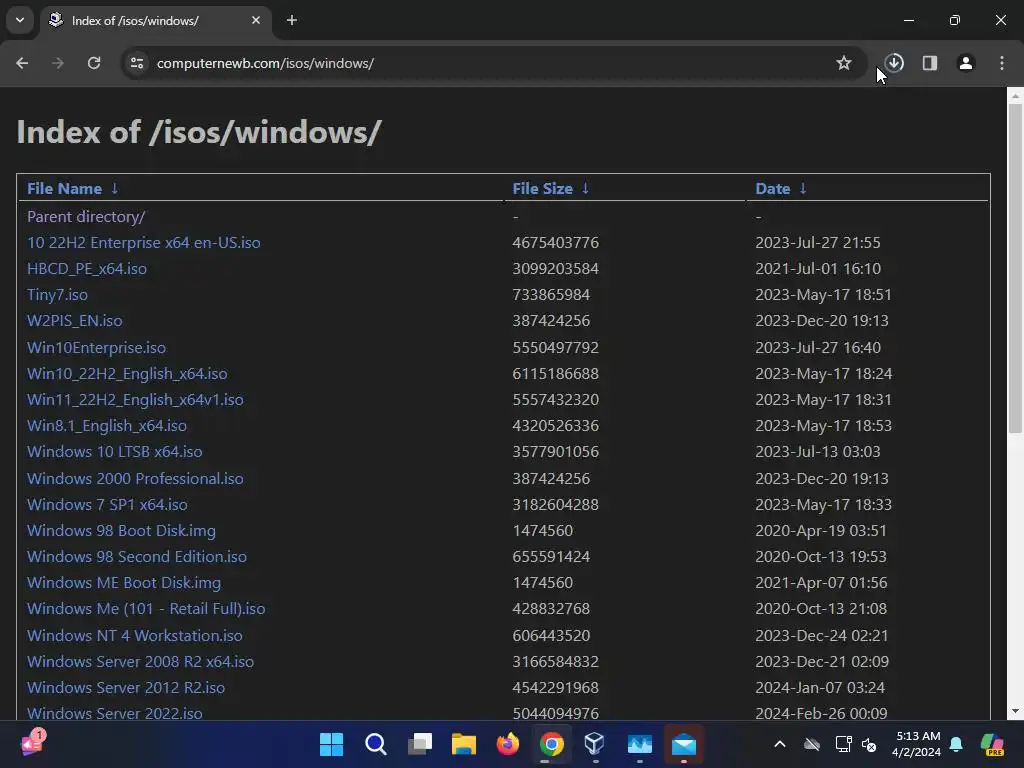Download Windows 98 Boot Disk.img
This screenshot has width=1024, height=768.
121,530
